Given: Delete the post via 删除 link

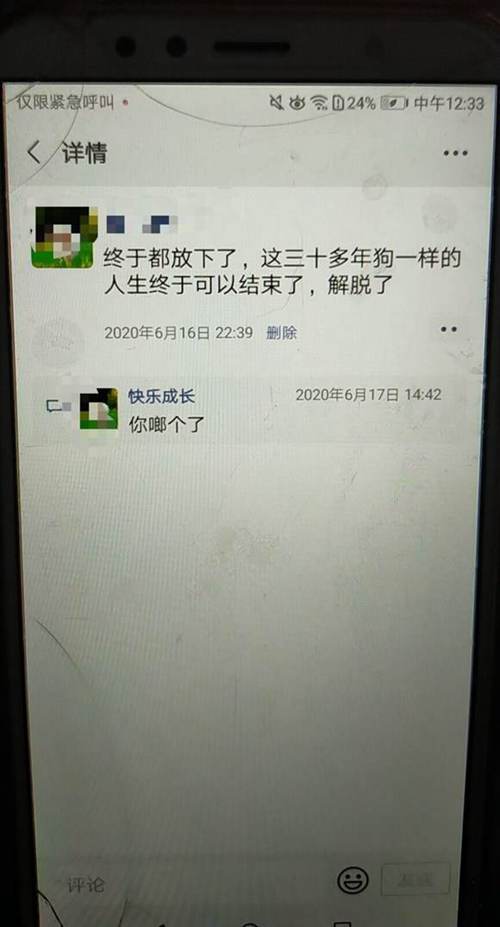Looking at the screenshot, I should coord(281,333).
